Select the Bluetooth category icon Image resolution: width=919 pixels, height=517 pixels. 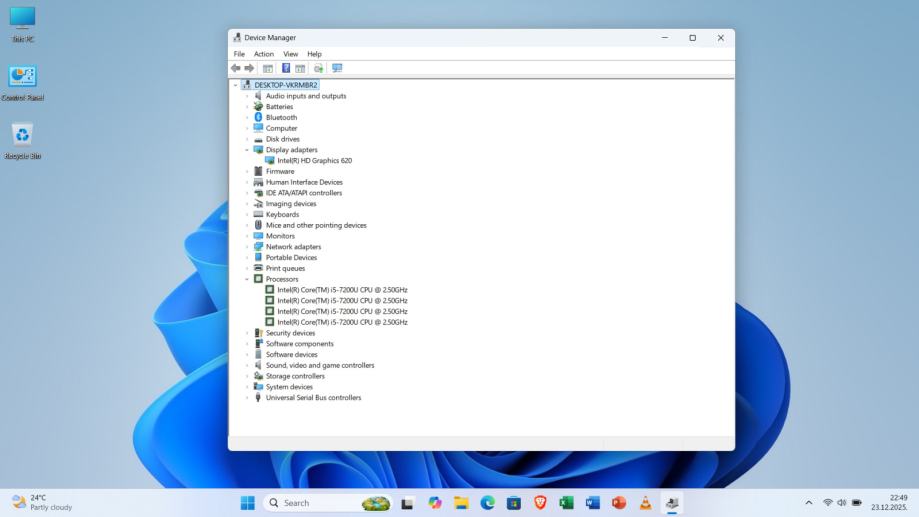[258, 117]
